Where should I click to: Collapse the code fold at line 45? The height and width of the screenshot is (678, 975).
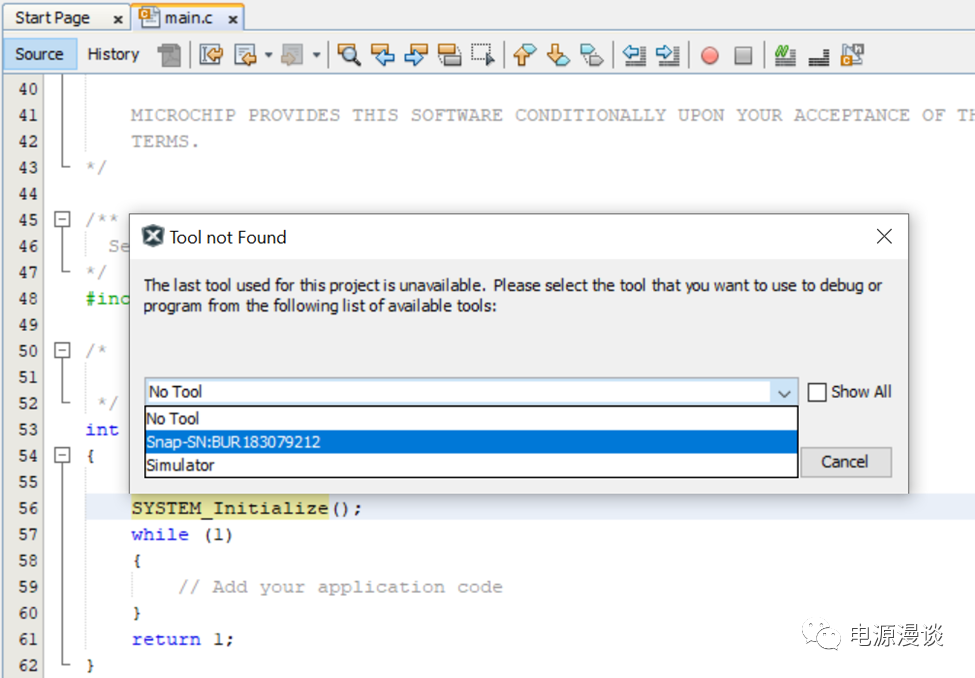[62, 220]
